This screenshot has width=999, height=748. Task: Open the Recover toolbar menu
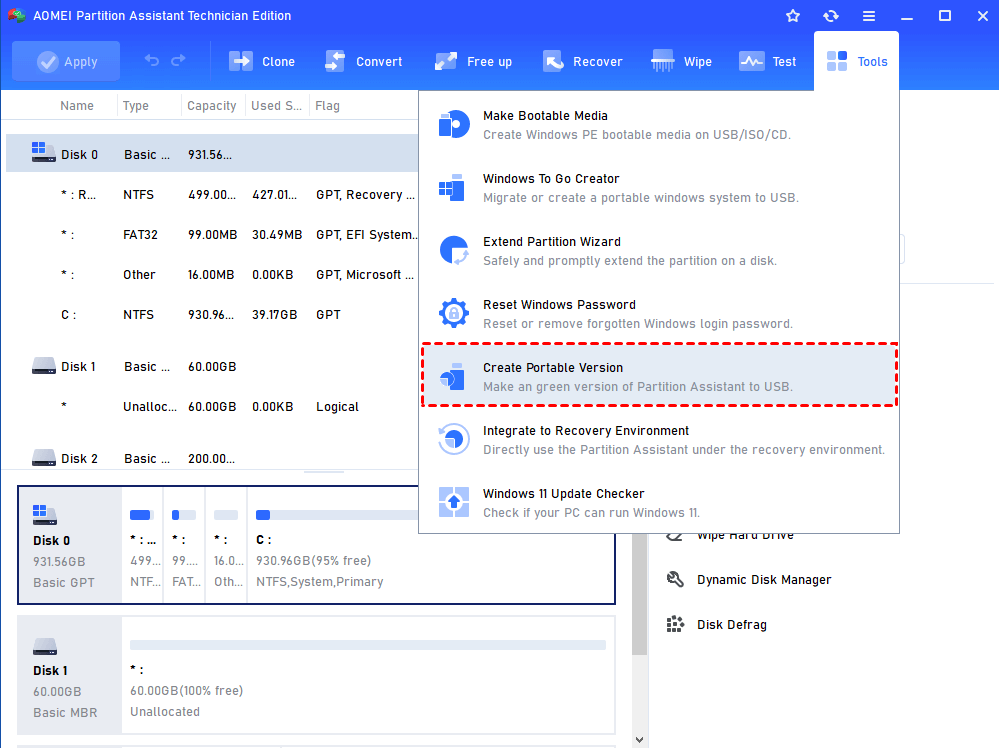pos(582,61)
